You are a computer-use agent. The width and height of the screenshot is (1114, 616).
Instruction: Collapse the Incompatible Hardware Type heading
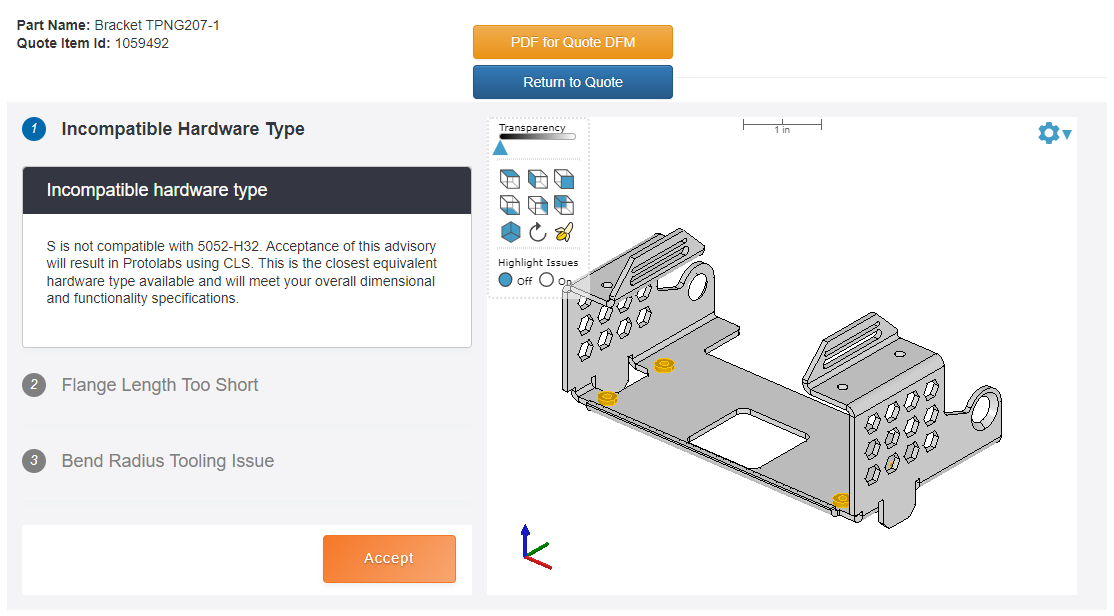coord(182,129)
